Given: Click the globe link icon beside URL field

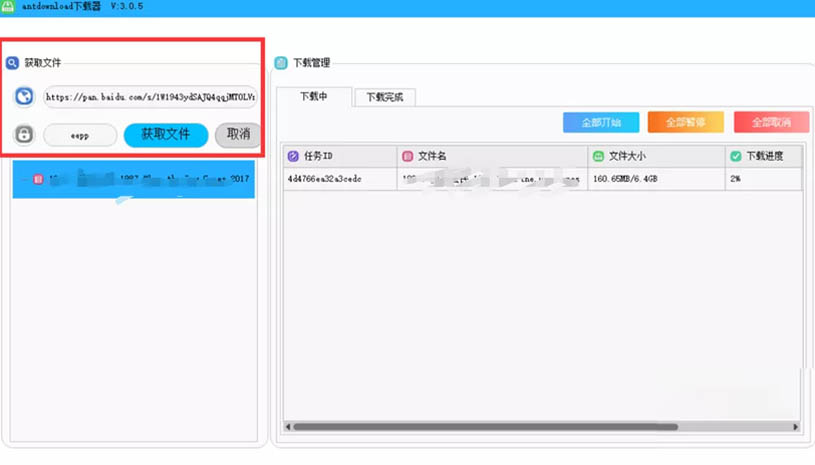Looking at the screenshot, I should coord(24,97).
